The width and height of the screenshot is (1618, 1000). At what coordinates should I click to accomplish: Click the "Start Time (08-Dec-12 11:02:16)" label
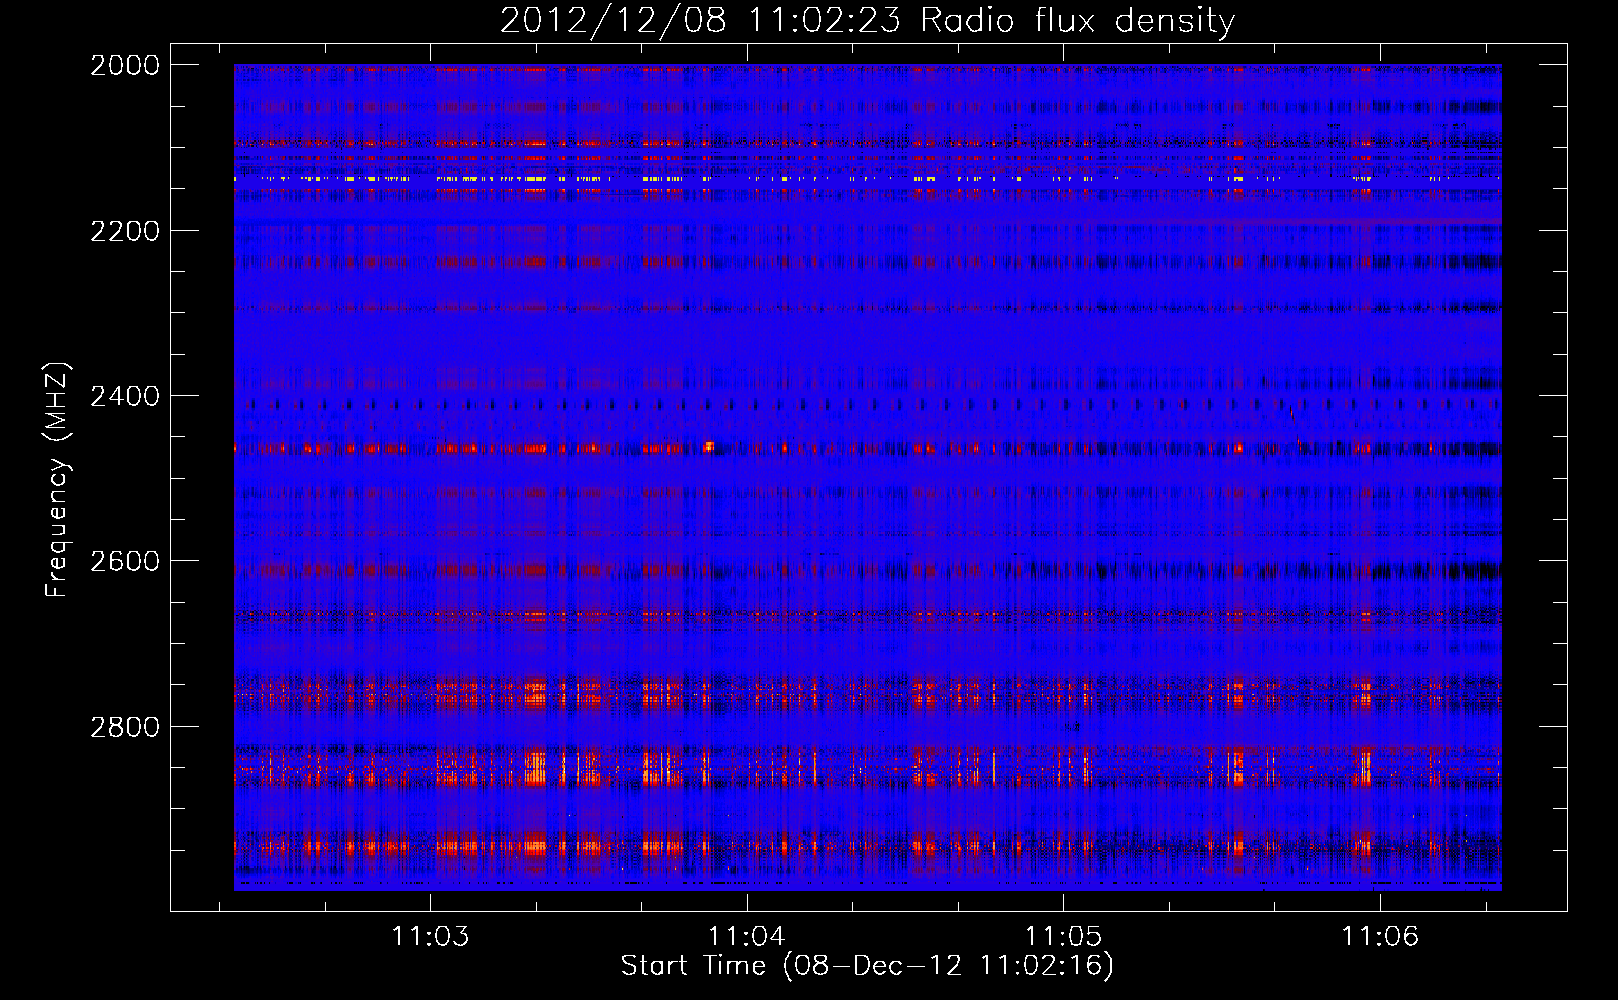(867, 966)
